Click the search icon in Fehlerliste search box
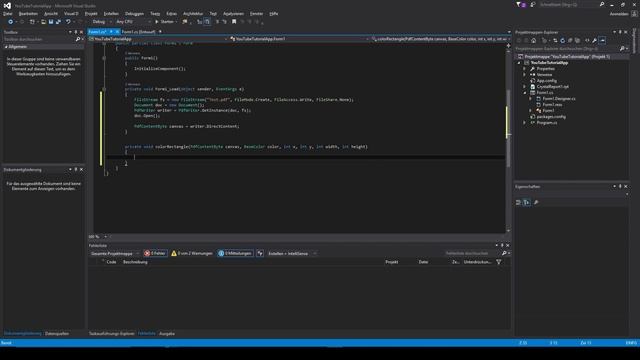Screen dimensions: 640x360 504,253
